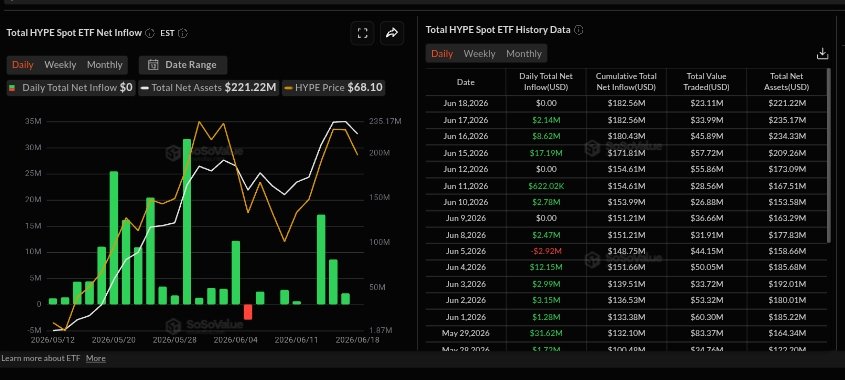This screenshot has height=380, width=845.
Task: Show info for Total HYPE Spot ETF History Data
Action: [x=578, y=30]
